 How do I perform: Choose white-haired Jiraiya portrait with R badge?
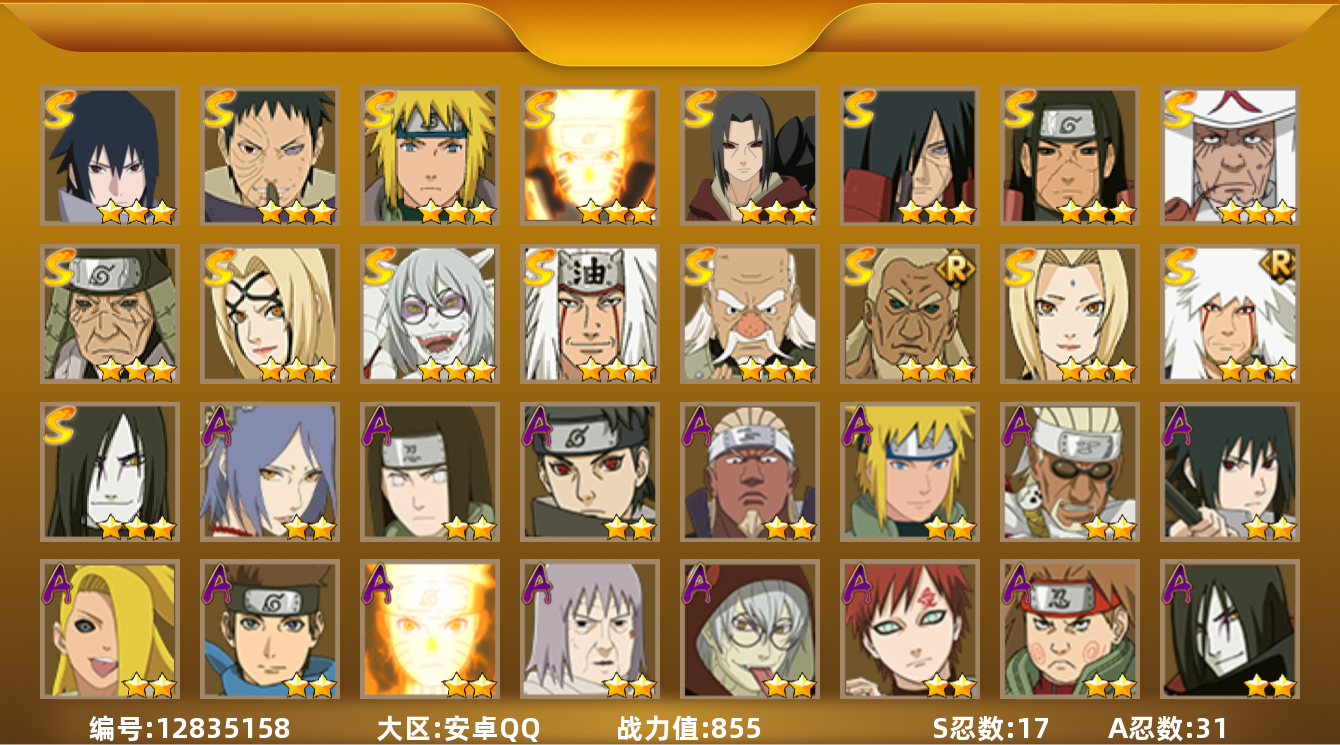[x=1229, y=314]
